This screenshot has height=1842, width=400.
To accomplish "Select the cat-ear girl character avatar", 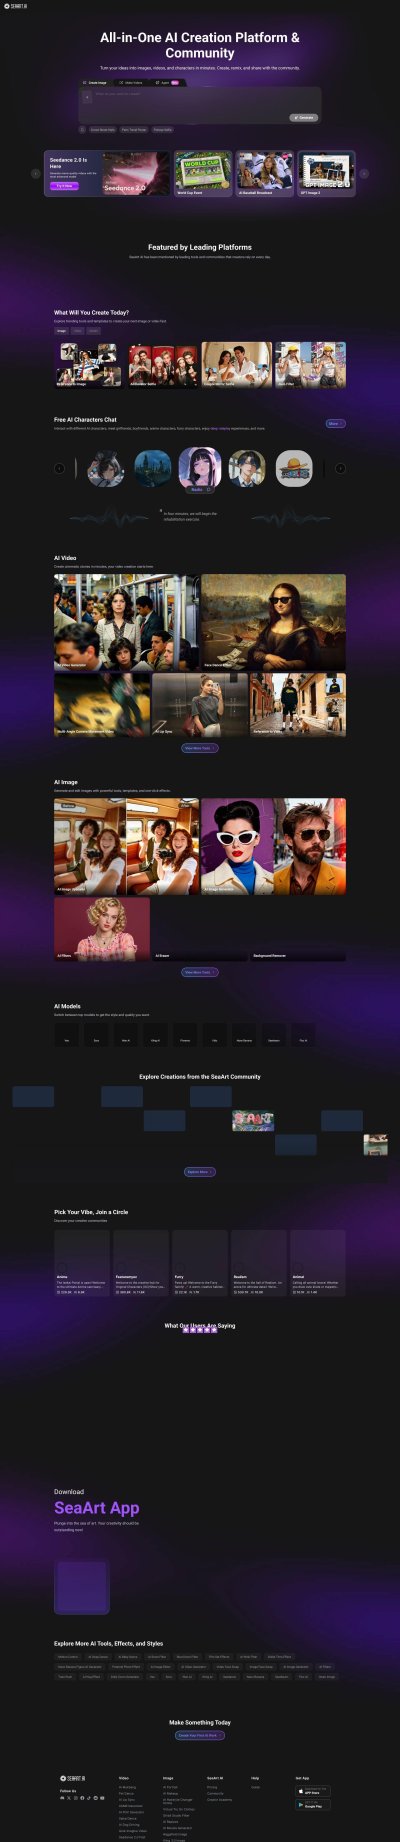I will [x=105, y=468].
